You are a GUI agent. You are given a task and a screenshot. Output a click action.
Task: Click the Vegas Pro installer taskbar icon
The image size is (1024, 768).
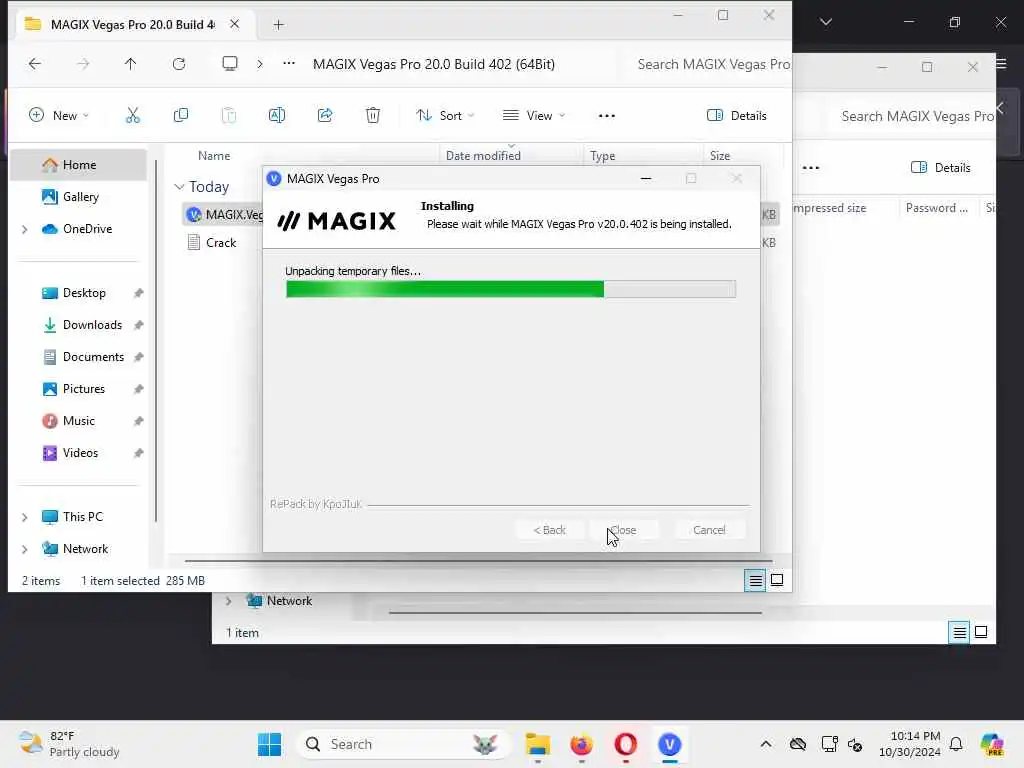coord(669,744)
